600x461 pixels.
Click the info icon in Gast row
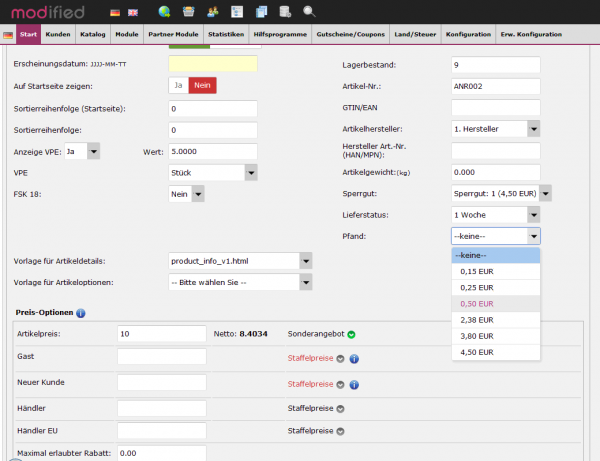[x=354, y=358]
